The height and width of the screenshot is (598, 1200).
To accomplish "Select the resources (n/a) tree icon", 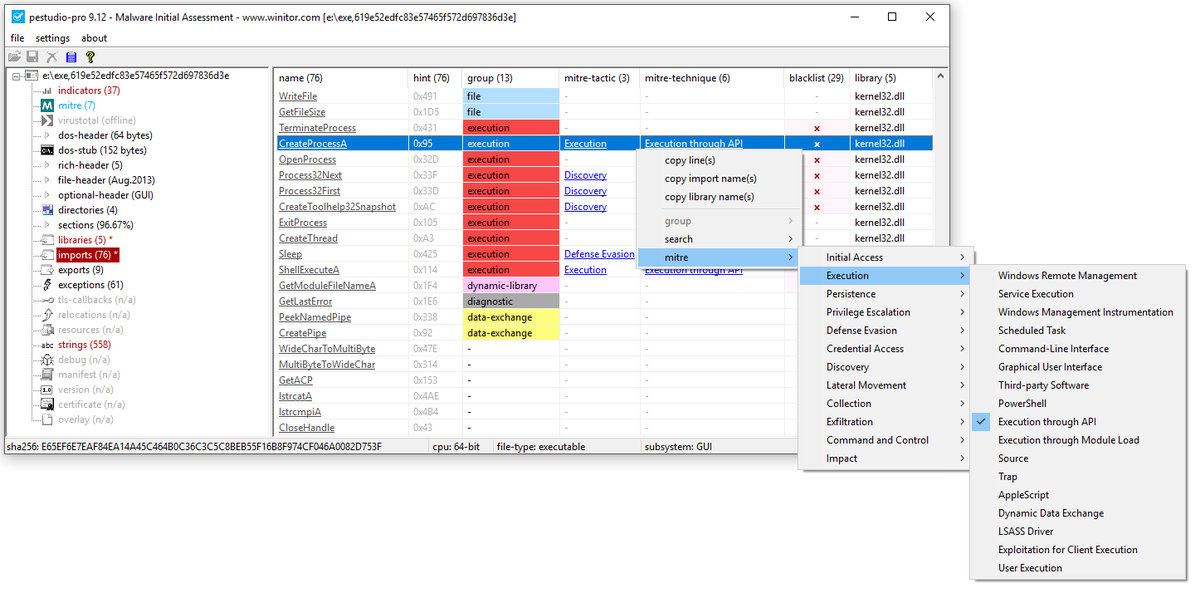I will [x=47, y=330].
